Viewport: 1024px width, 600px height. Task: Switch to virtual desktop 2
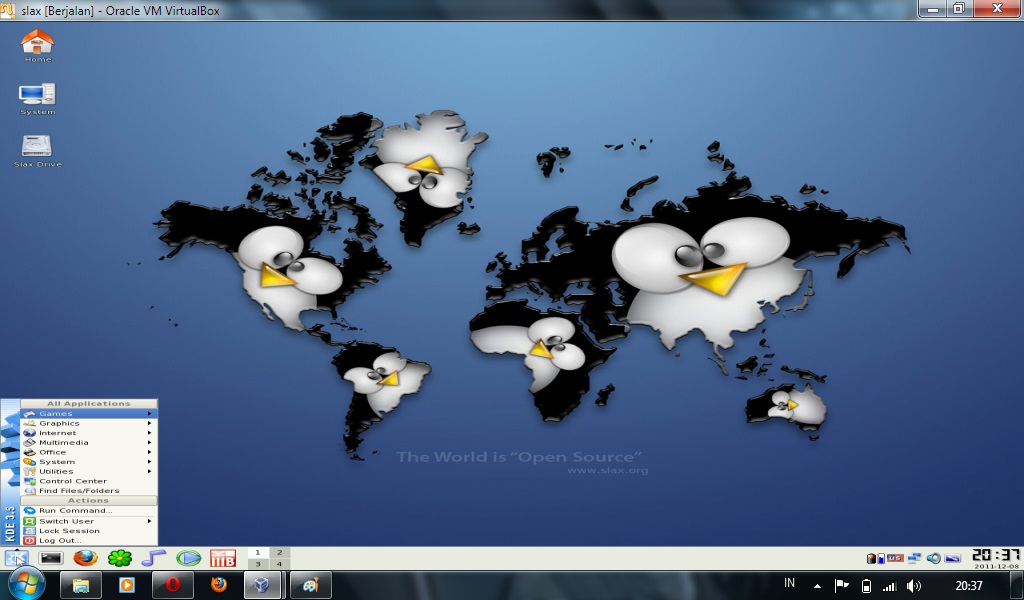click(280, 552)
